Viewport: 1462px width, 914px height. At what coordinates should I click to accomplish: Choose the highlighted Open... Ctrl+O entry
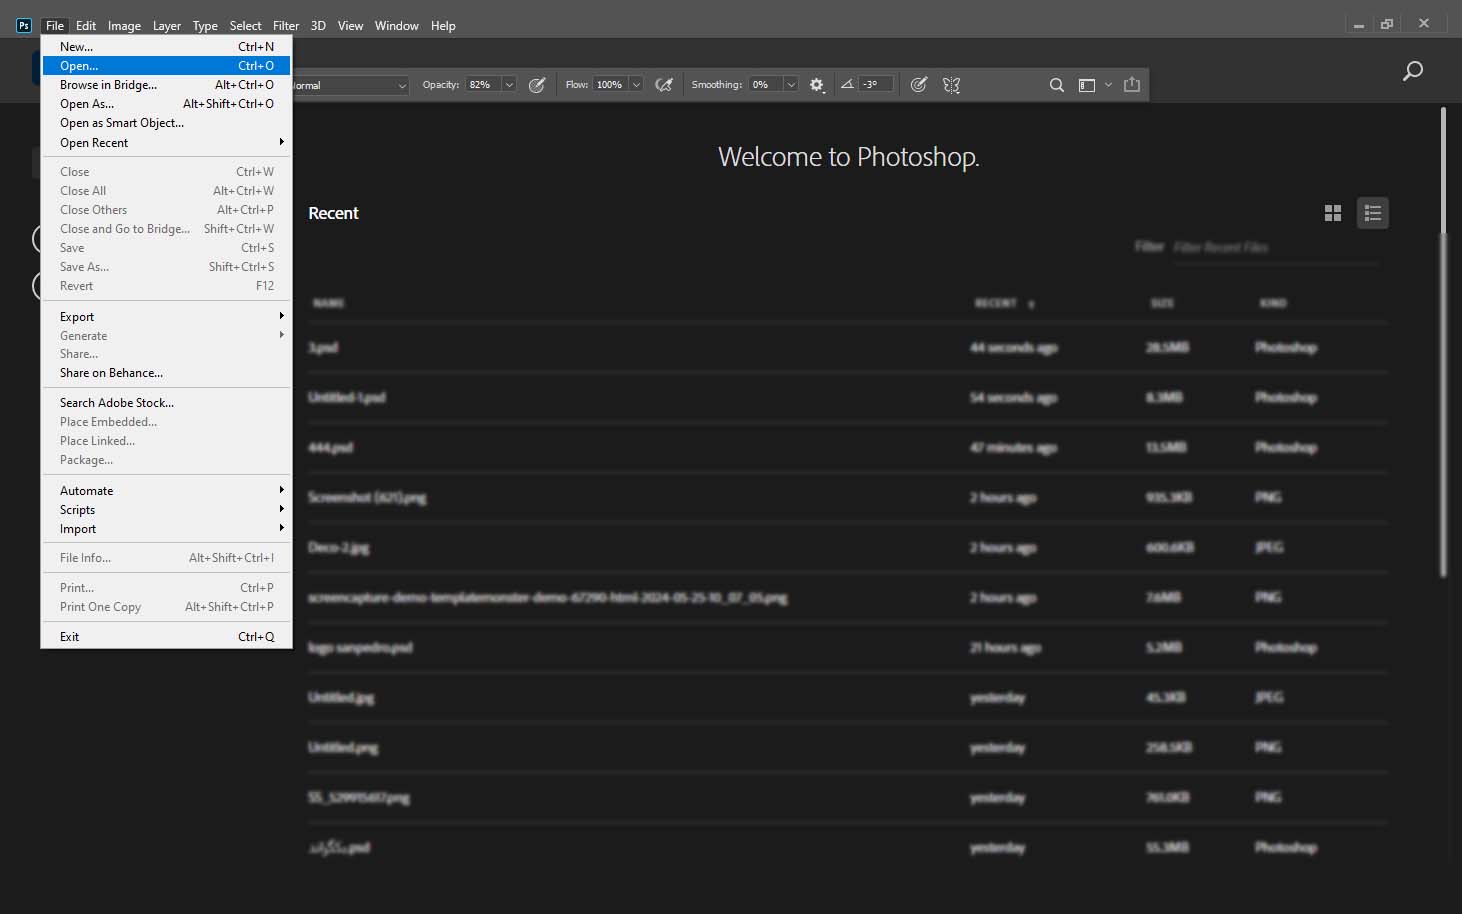(166, 66)
